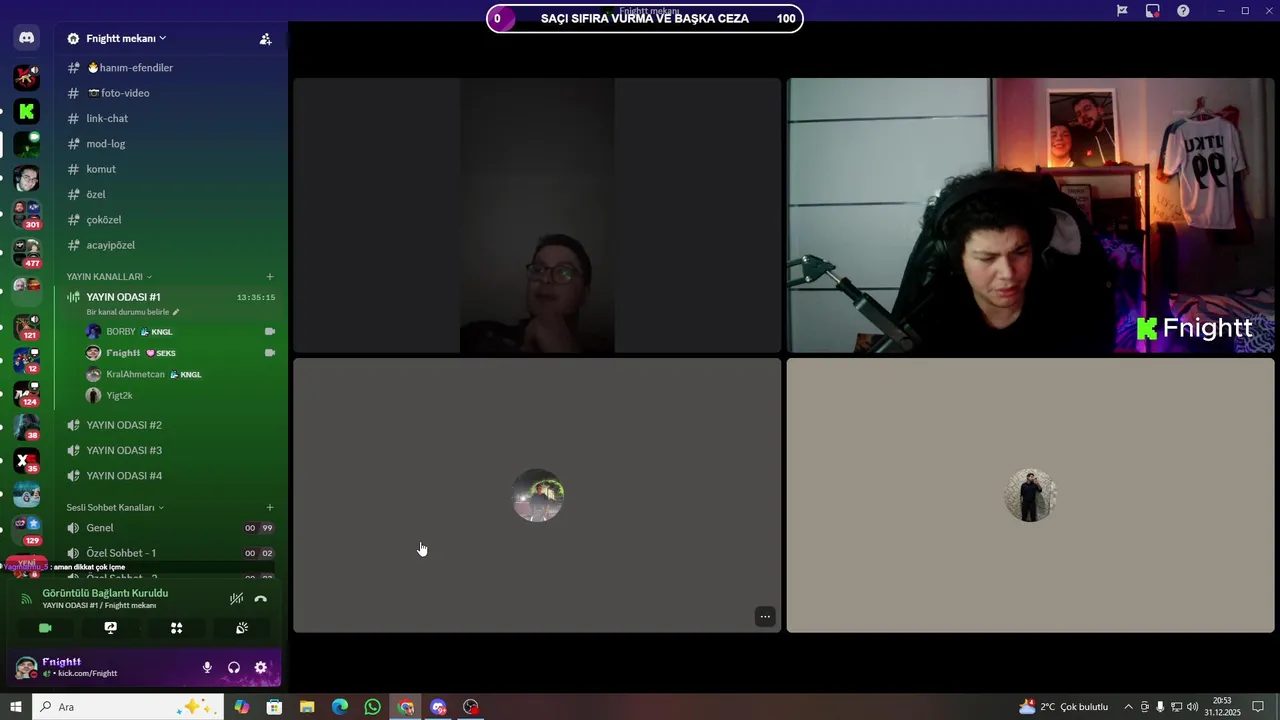
Task: Open the server folder with 129 badge
Action: point(27,530)
